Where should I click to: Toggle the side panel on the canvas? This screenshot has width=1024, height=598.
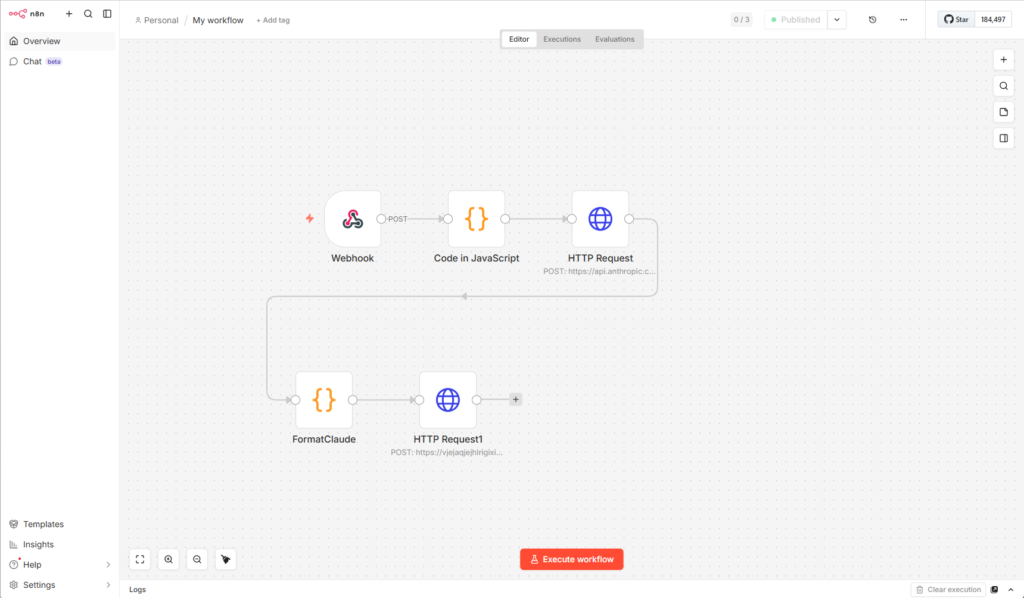(1003, 138)
